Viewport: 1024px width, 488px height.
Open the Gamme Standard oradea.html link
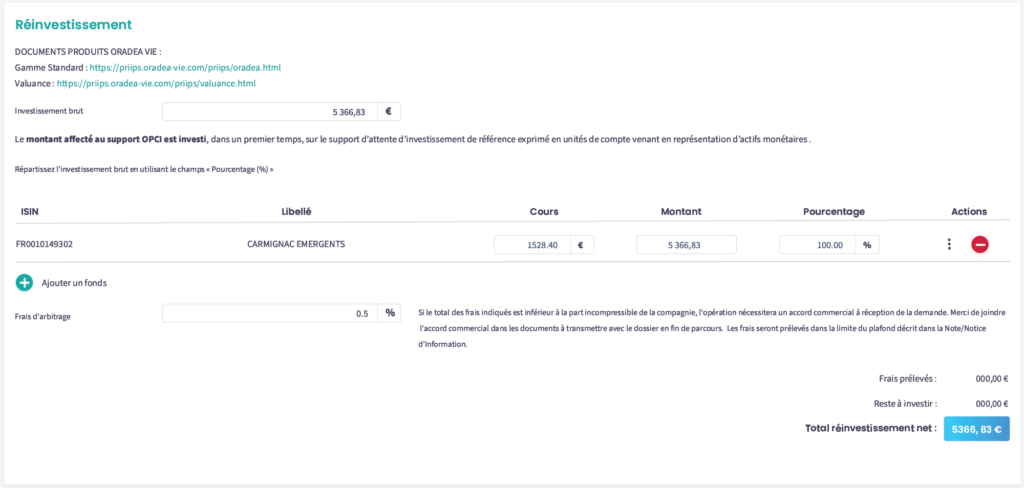click(185, 68)
